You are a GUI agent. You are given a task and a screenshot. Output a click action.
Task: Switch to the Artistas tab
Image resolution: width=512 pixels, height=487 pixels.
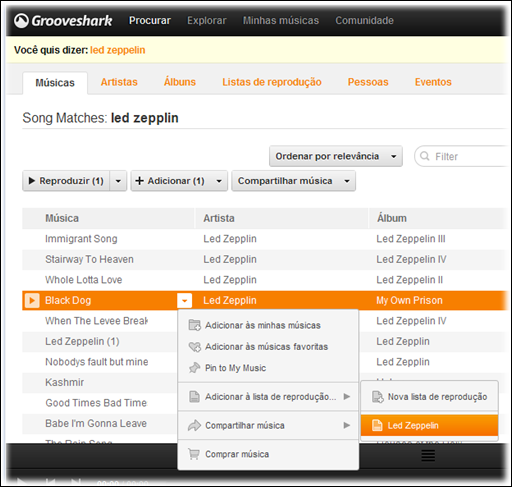(x=119, y=82)
